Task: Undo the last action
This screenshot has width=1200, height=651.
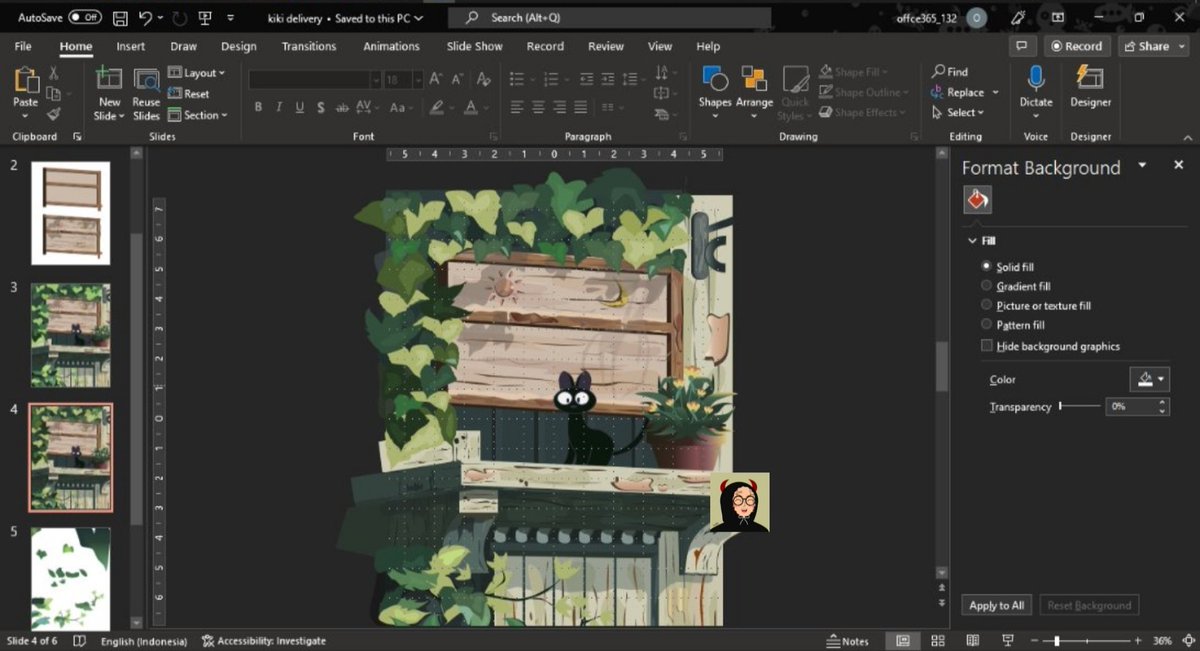Action: point(146,18)
